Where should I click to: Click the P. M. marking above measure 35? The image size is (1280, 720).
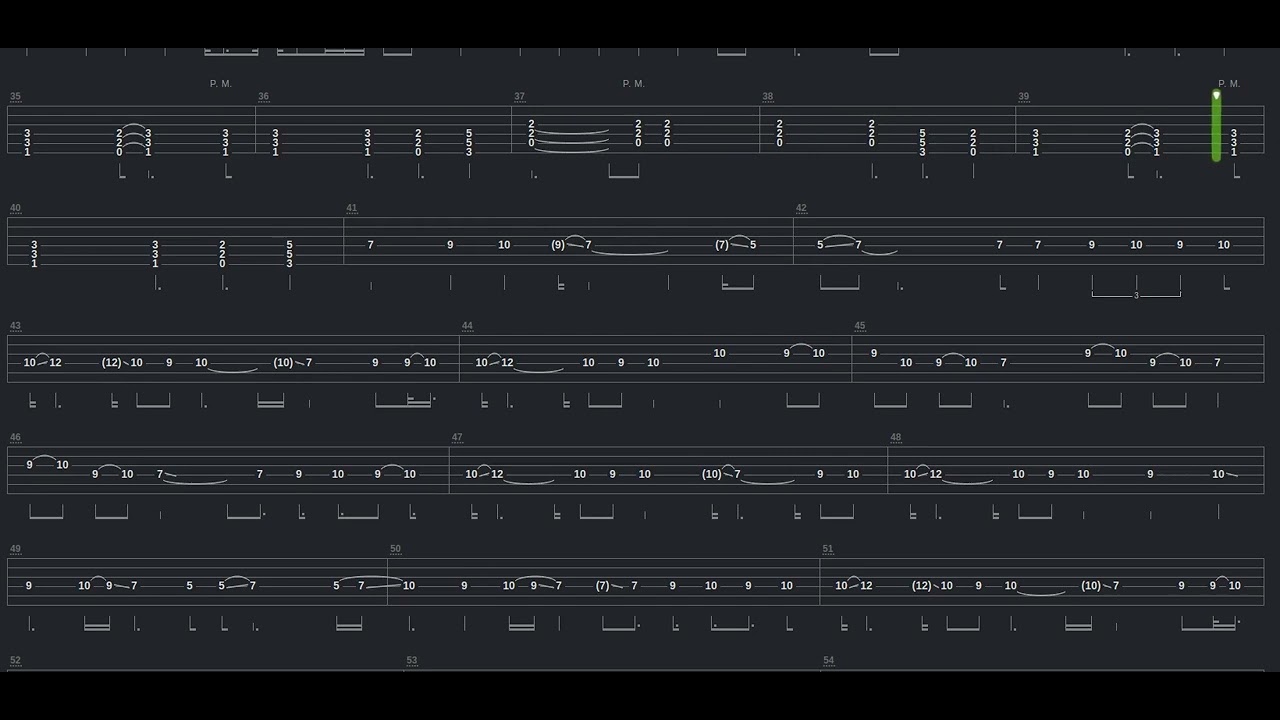pyautogui.click(x=221, y=84)
